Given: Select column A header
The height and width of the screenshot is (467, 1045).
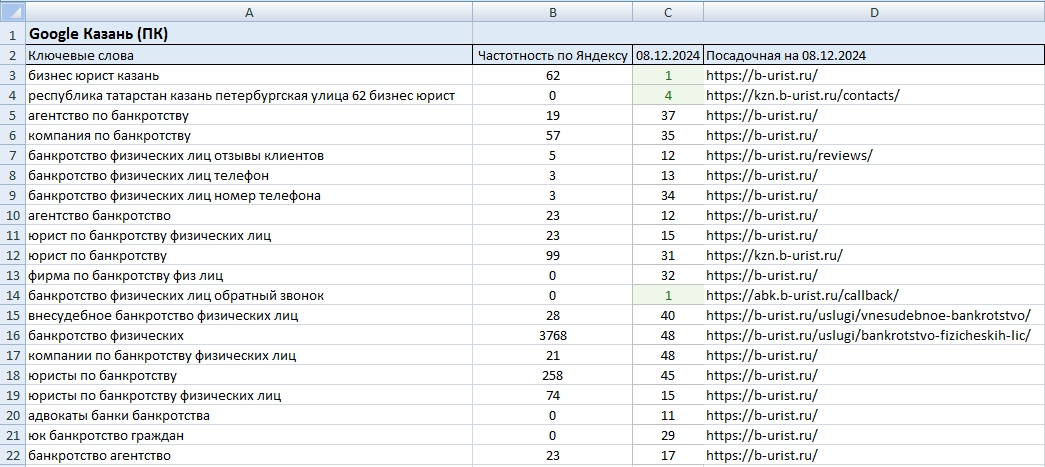Looking at the screenshot, I should [x=249, y=11].
